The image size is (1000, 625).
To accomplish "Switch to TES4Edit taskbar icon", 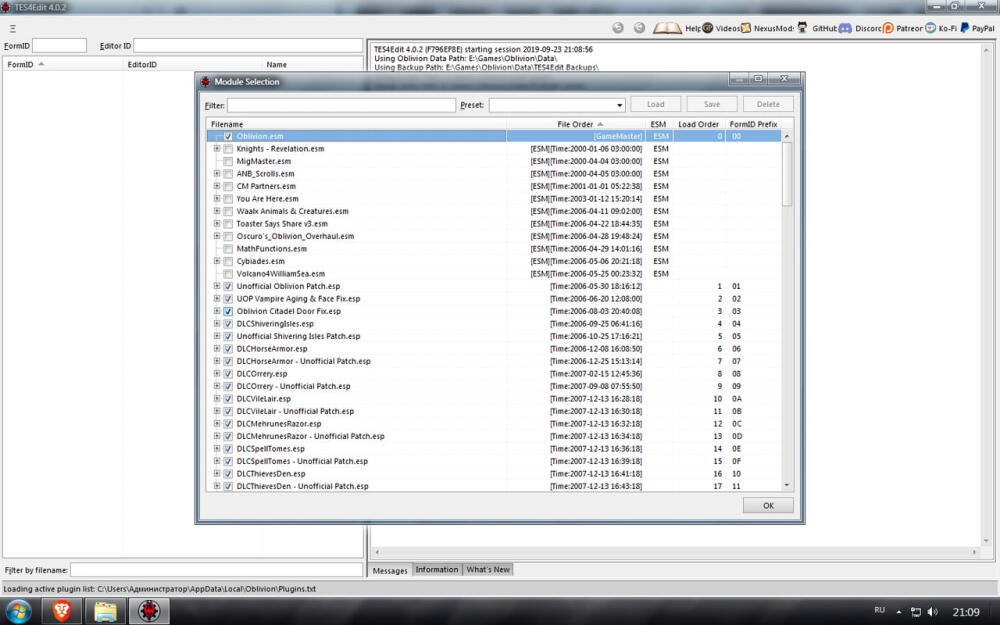I will coord(149,612).
